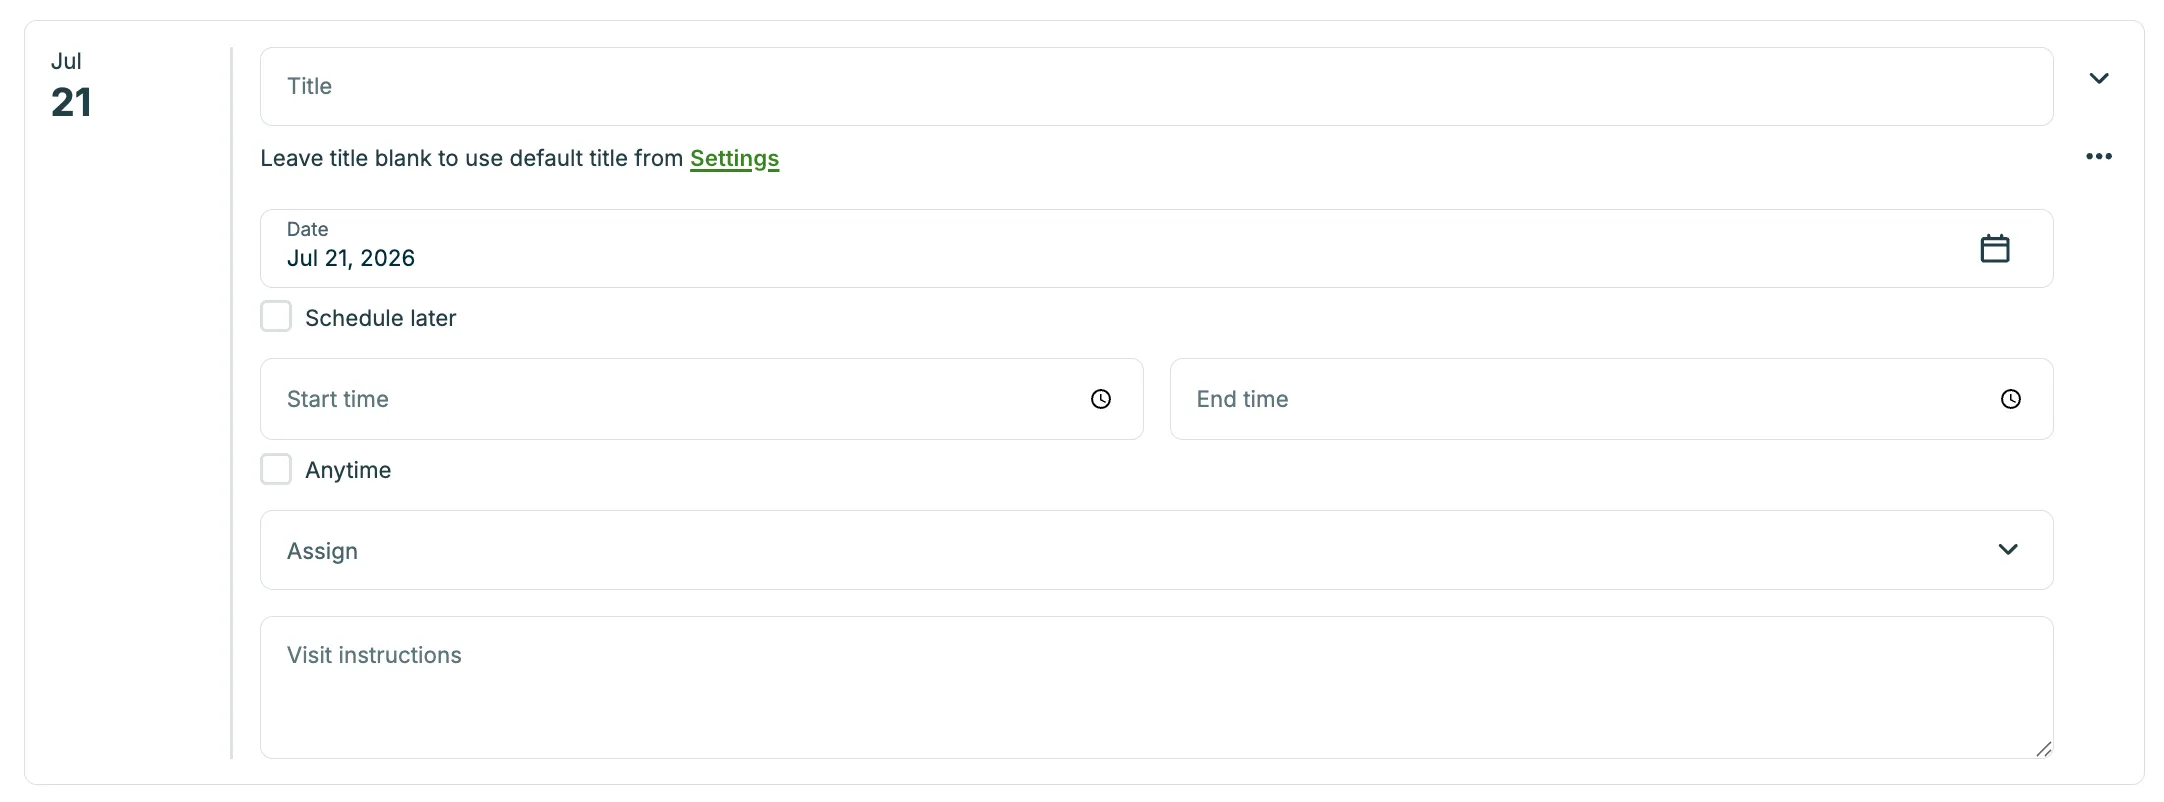Click the 'Anytime' label text

pyautogui.click(x=348, y=470)
